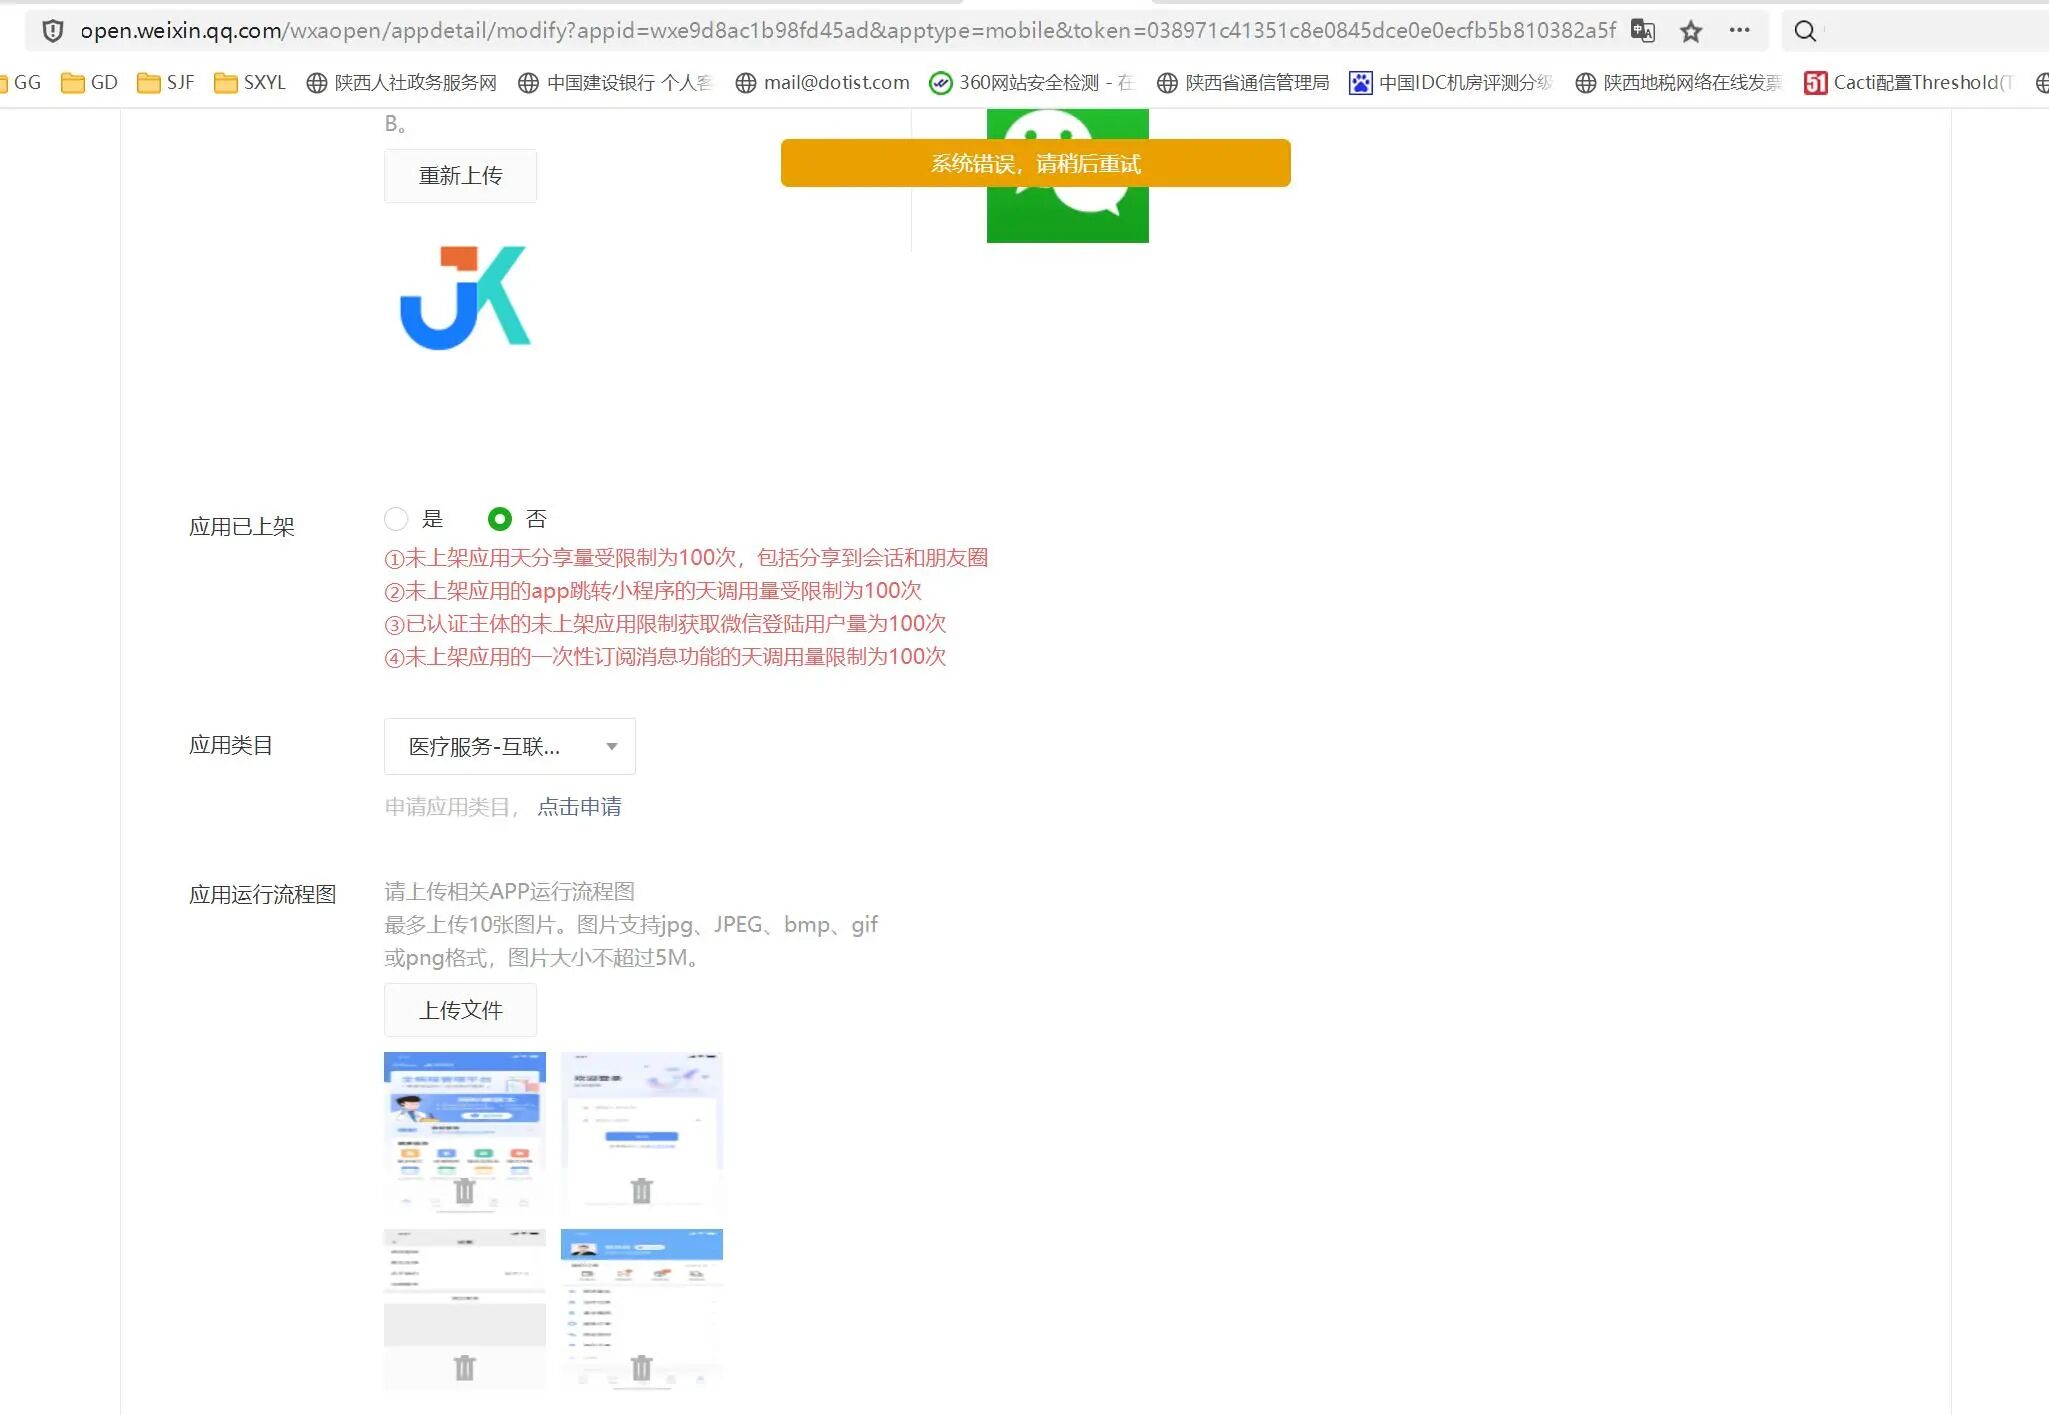Viewport: 2049px width, 1415px height.
Task: Click the shield site security icon
Action: 53,31
